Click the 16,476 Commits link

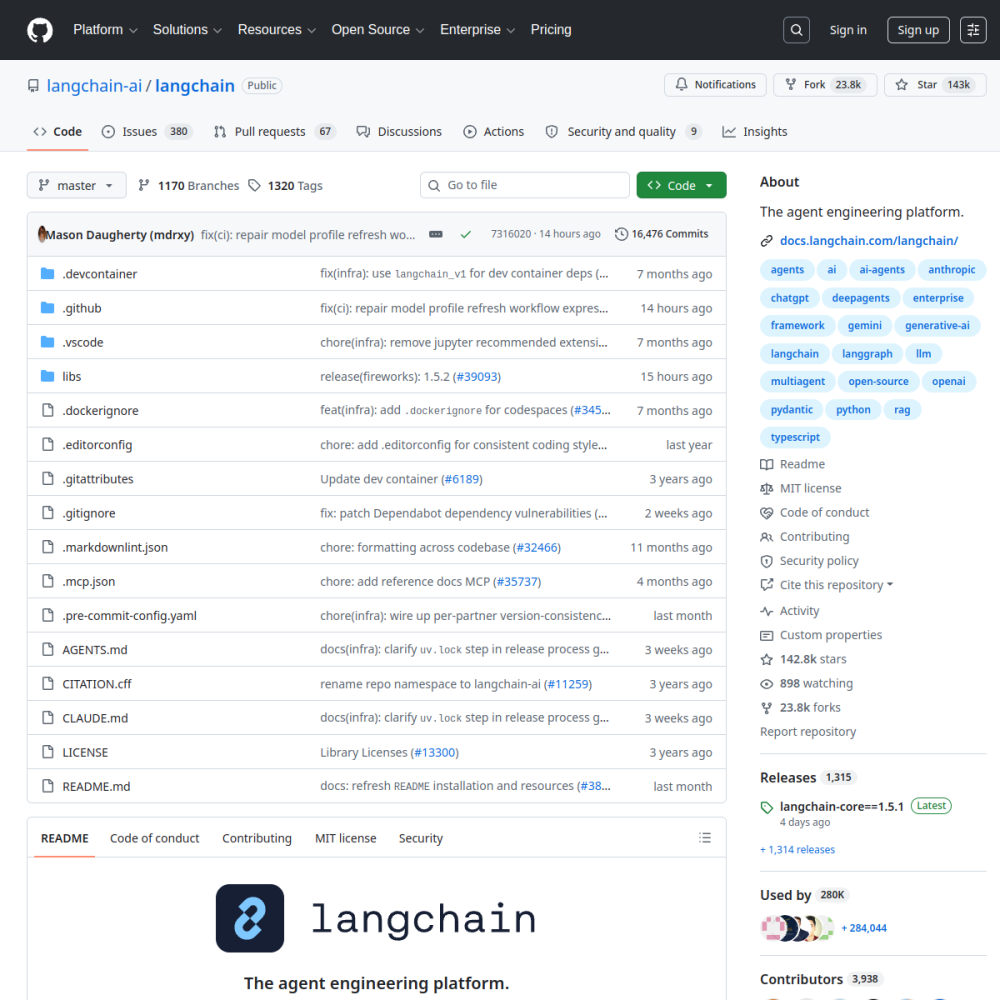662,234
